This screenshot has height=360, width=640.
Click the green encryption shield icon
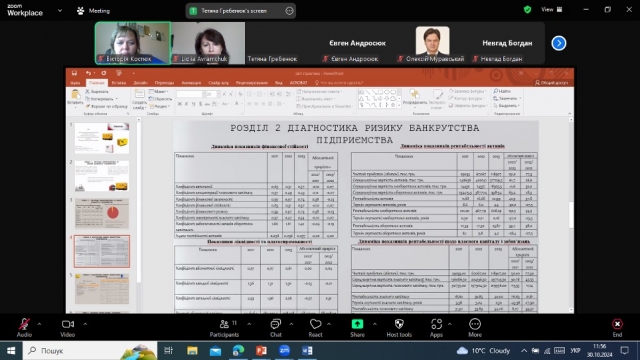pos(527,9)
